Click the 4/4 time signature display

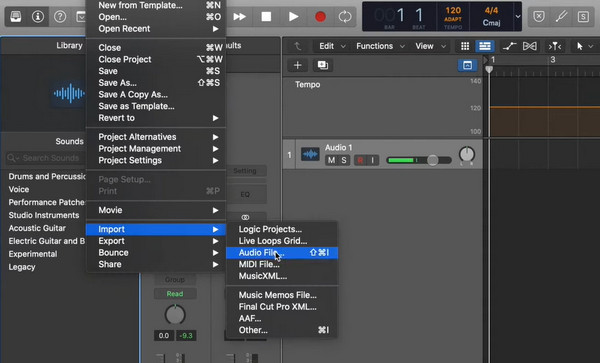click(491, 10)
